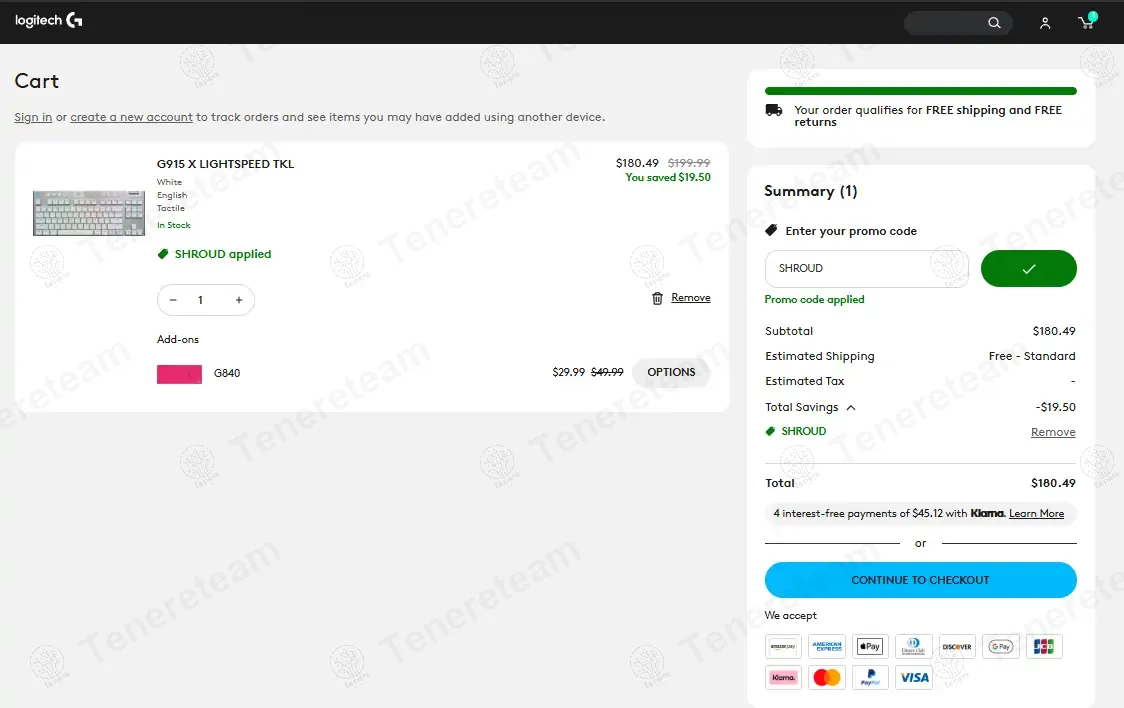
Task: Collapse the Total Savings section
Action: click(851, 408)
